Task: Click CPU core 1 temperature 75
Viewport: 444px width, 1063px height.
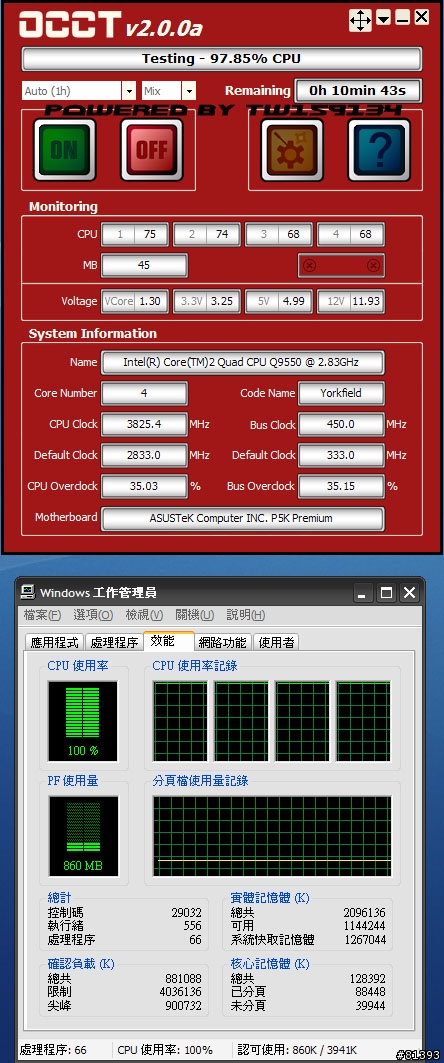Action: pyautogui.click(x=136, y=235)
